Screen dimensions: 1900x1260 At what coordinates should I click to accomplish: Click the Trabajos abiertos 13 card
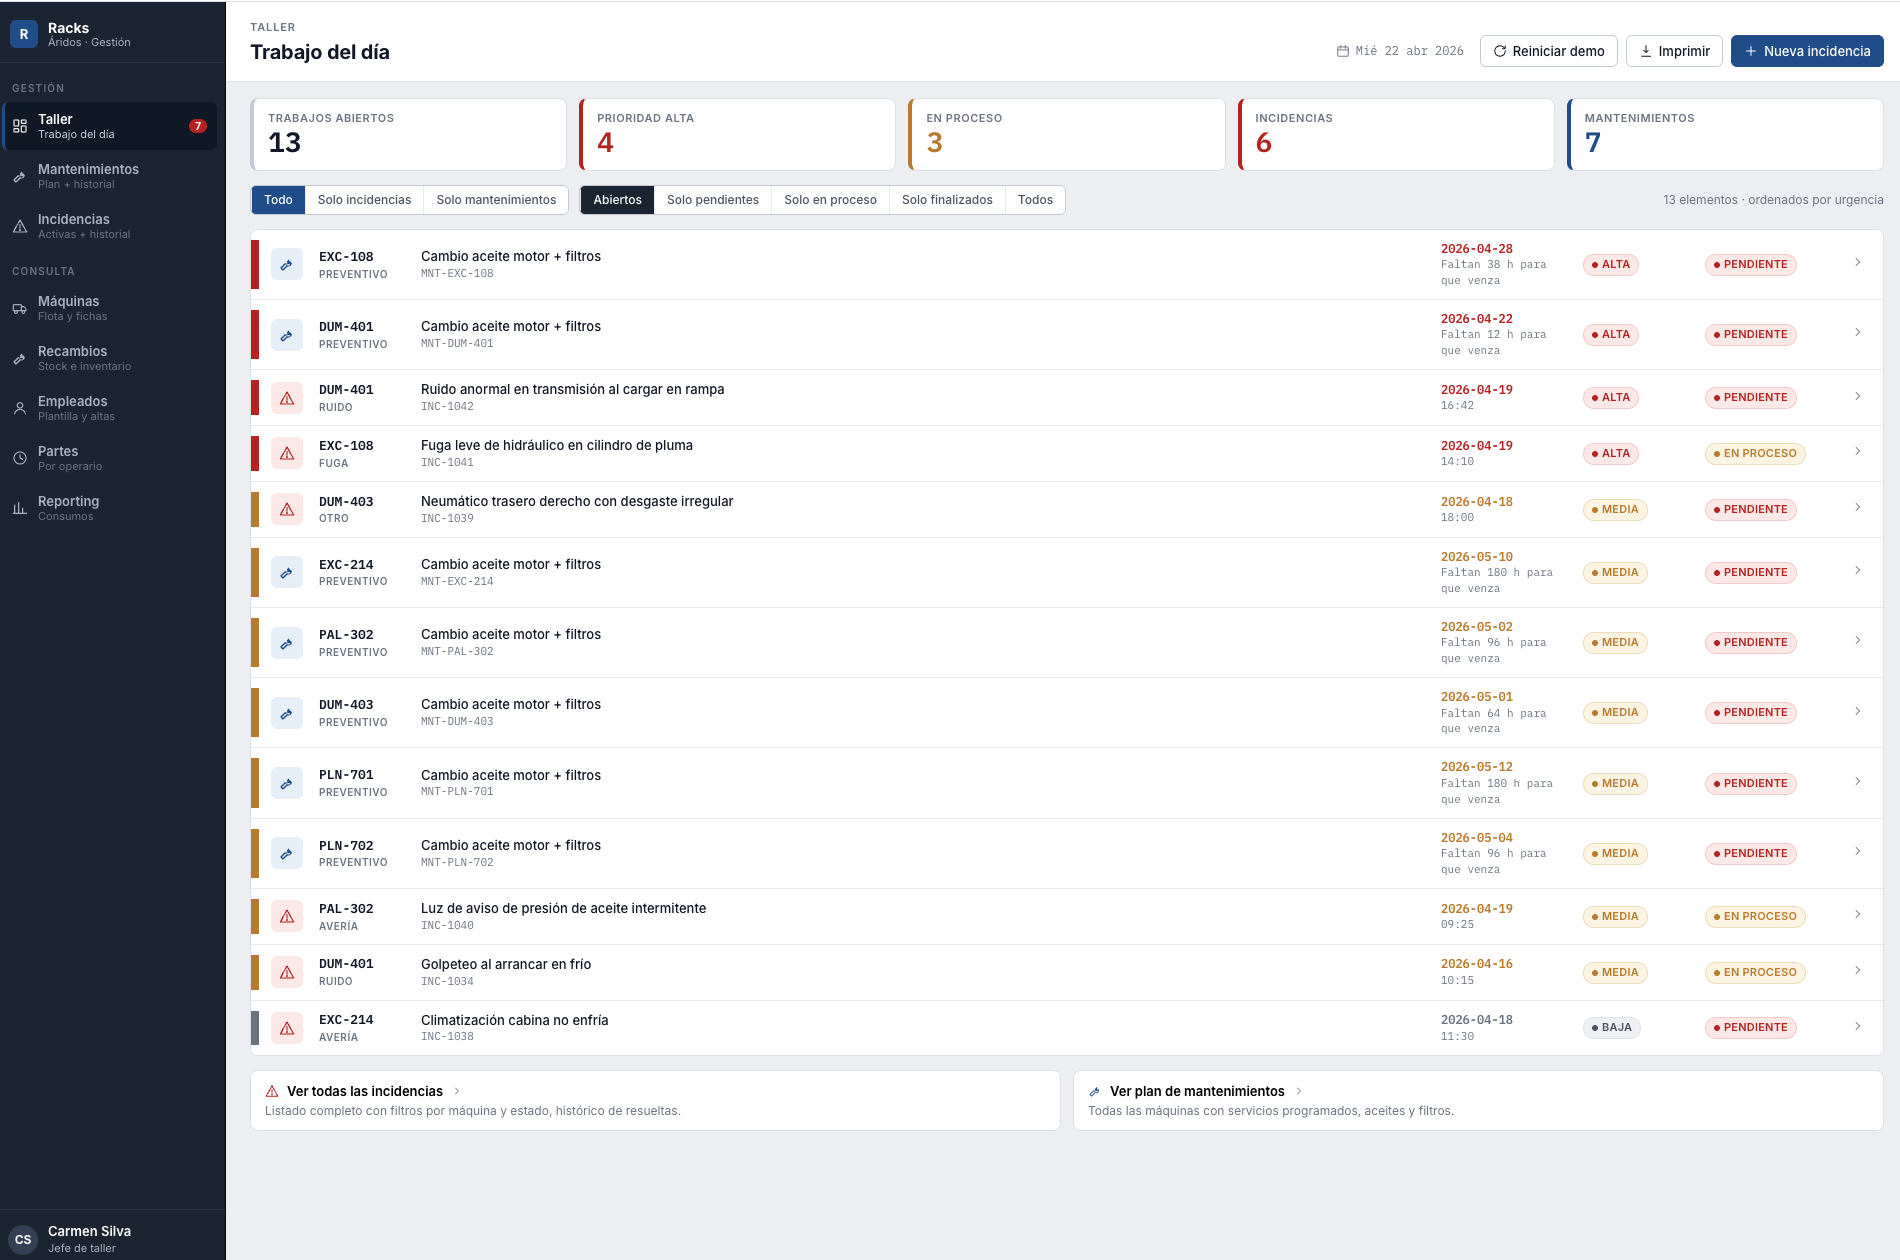point(408,134)
